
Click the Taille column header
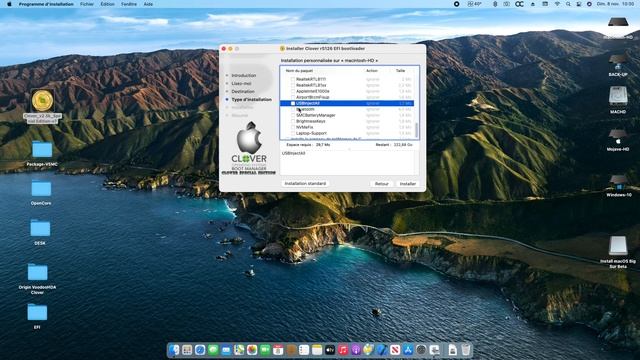tap(400, 71)
